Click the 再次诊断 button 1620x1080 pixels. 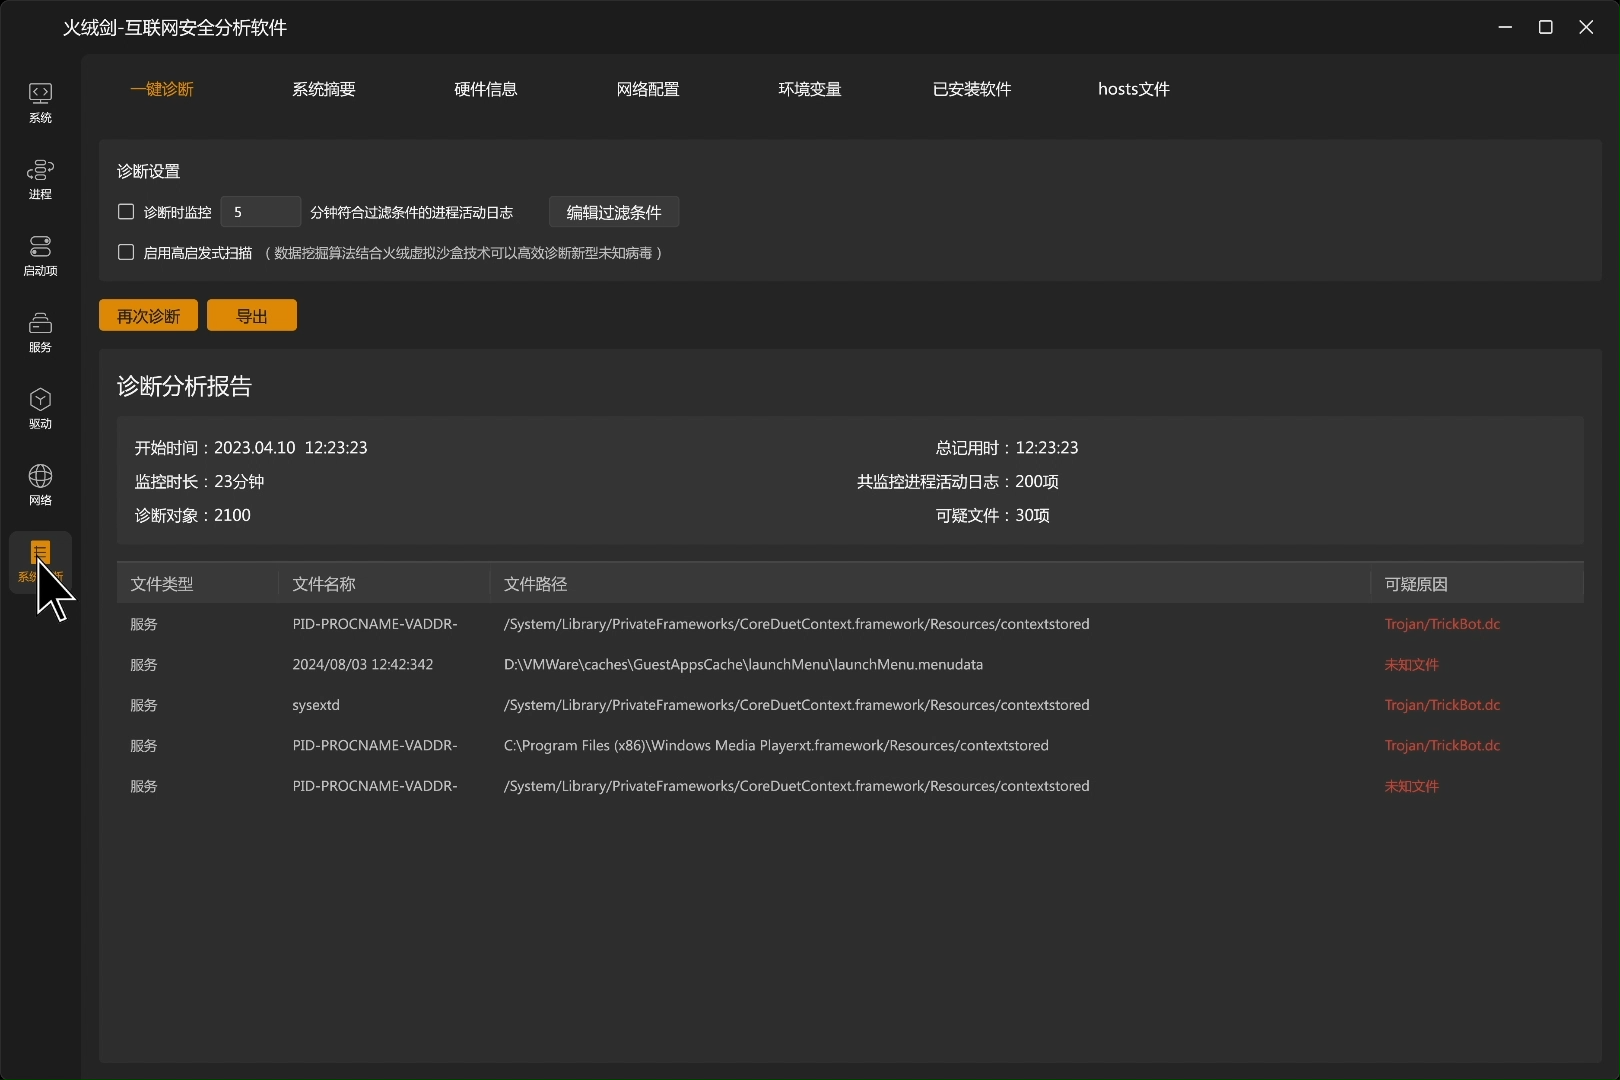pos(148,316)
